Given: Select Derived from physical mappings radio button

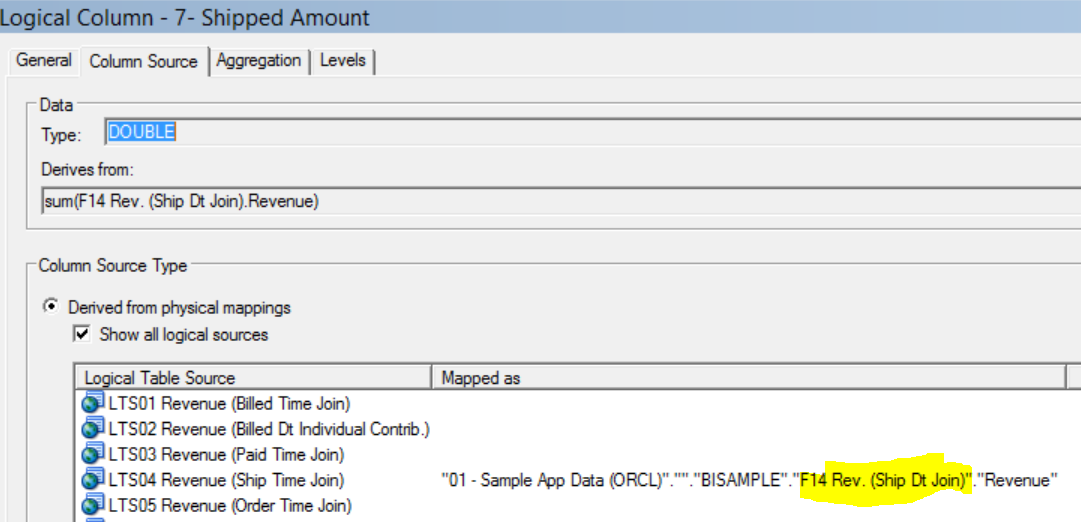Looking at the screenshot, I should pos(51,307).
